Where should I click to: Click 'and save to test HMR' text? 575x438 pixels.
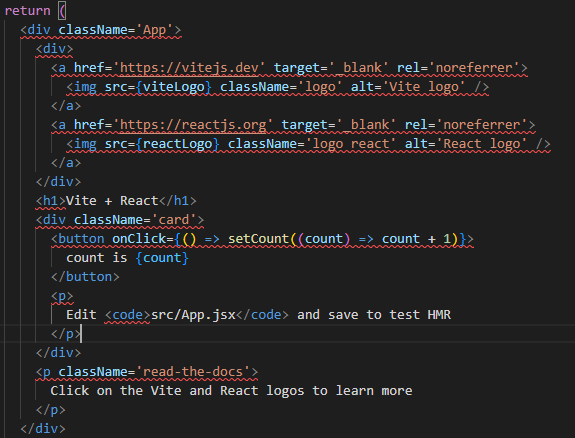(374, 315)
